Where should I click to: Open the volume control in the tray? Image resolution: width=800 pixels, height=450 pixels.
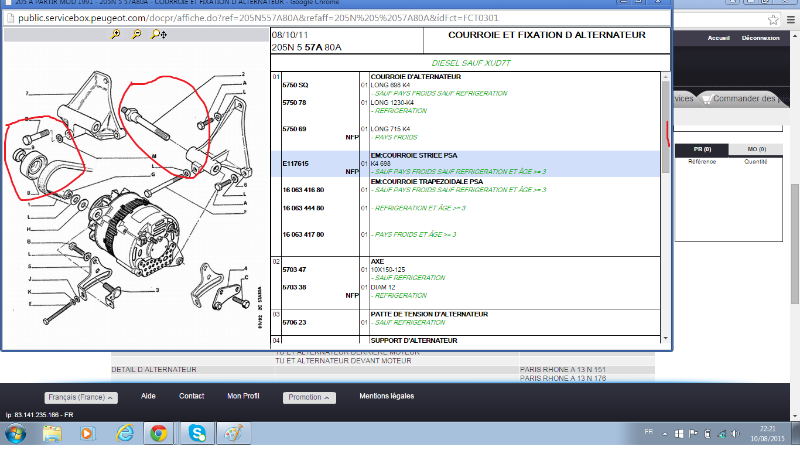tap(735, 434)
